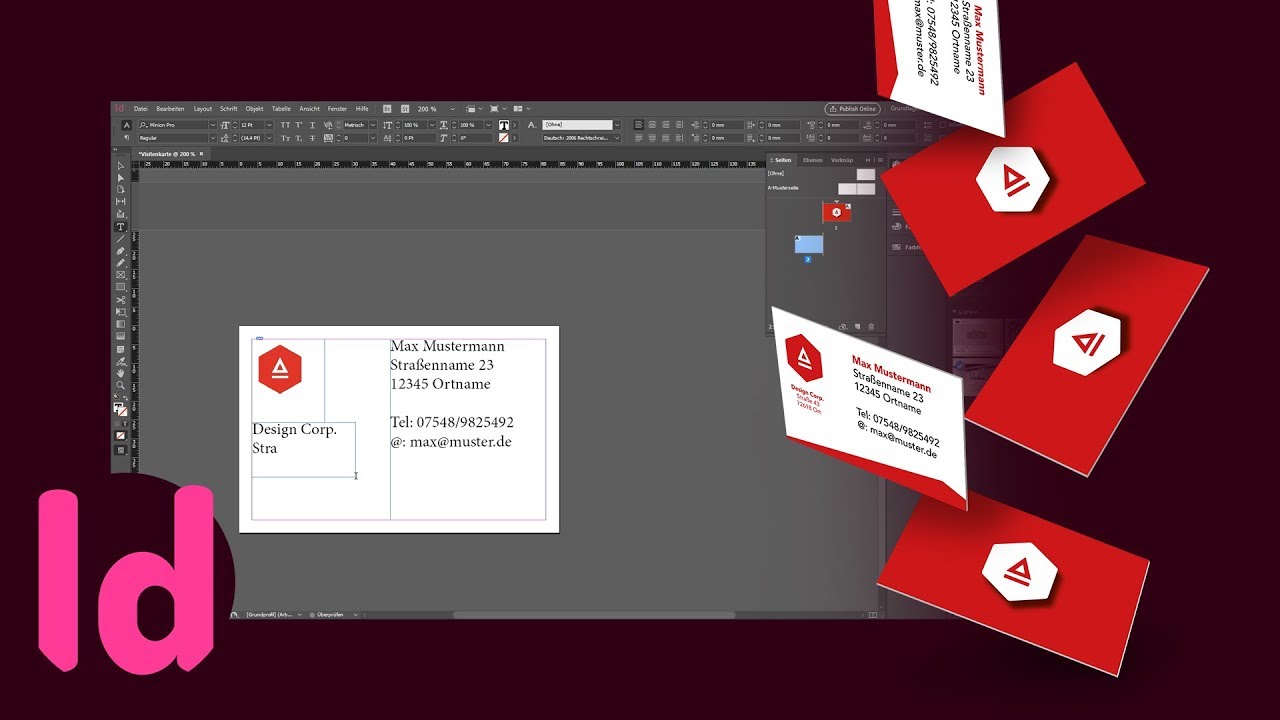
Task: Align paragraph left
Action: tap(637, 125)
